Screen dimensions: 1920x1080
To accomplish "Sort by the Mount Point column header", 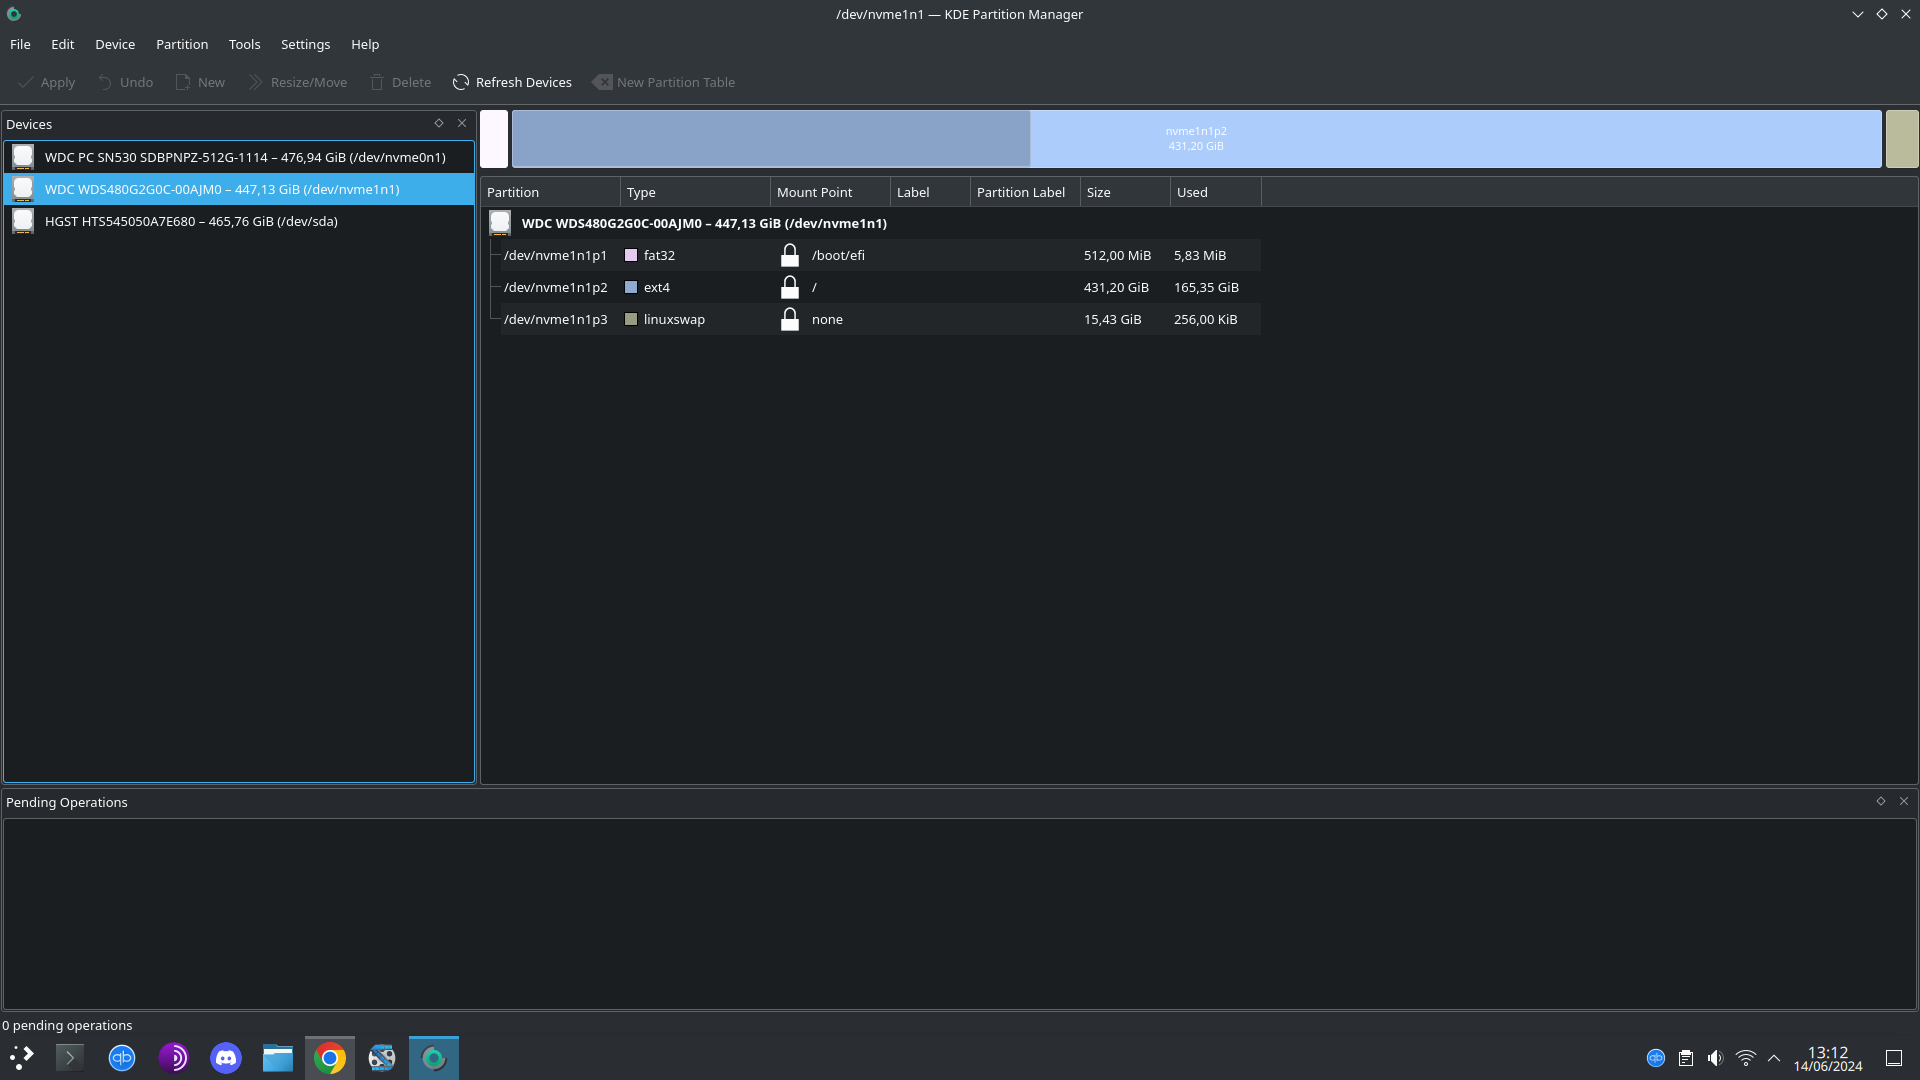I will [x=829, y=192].
